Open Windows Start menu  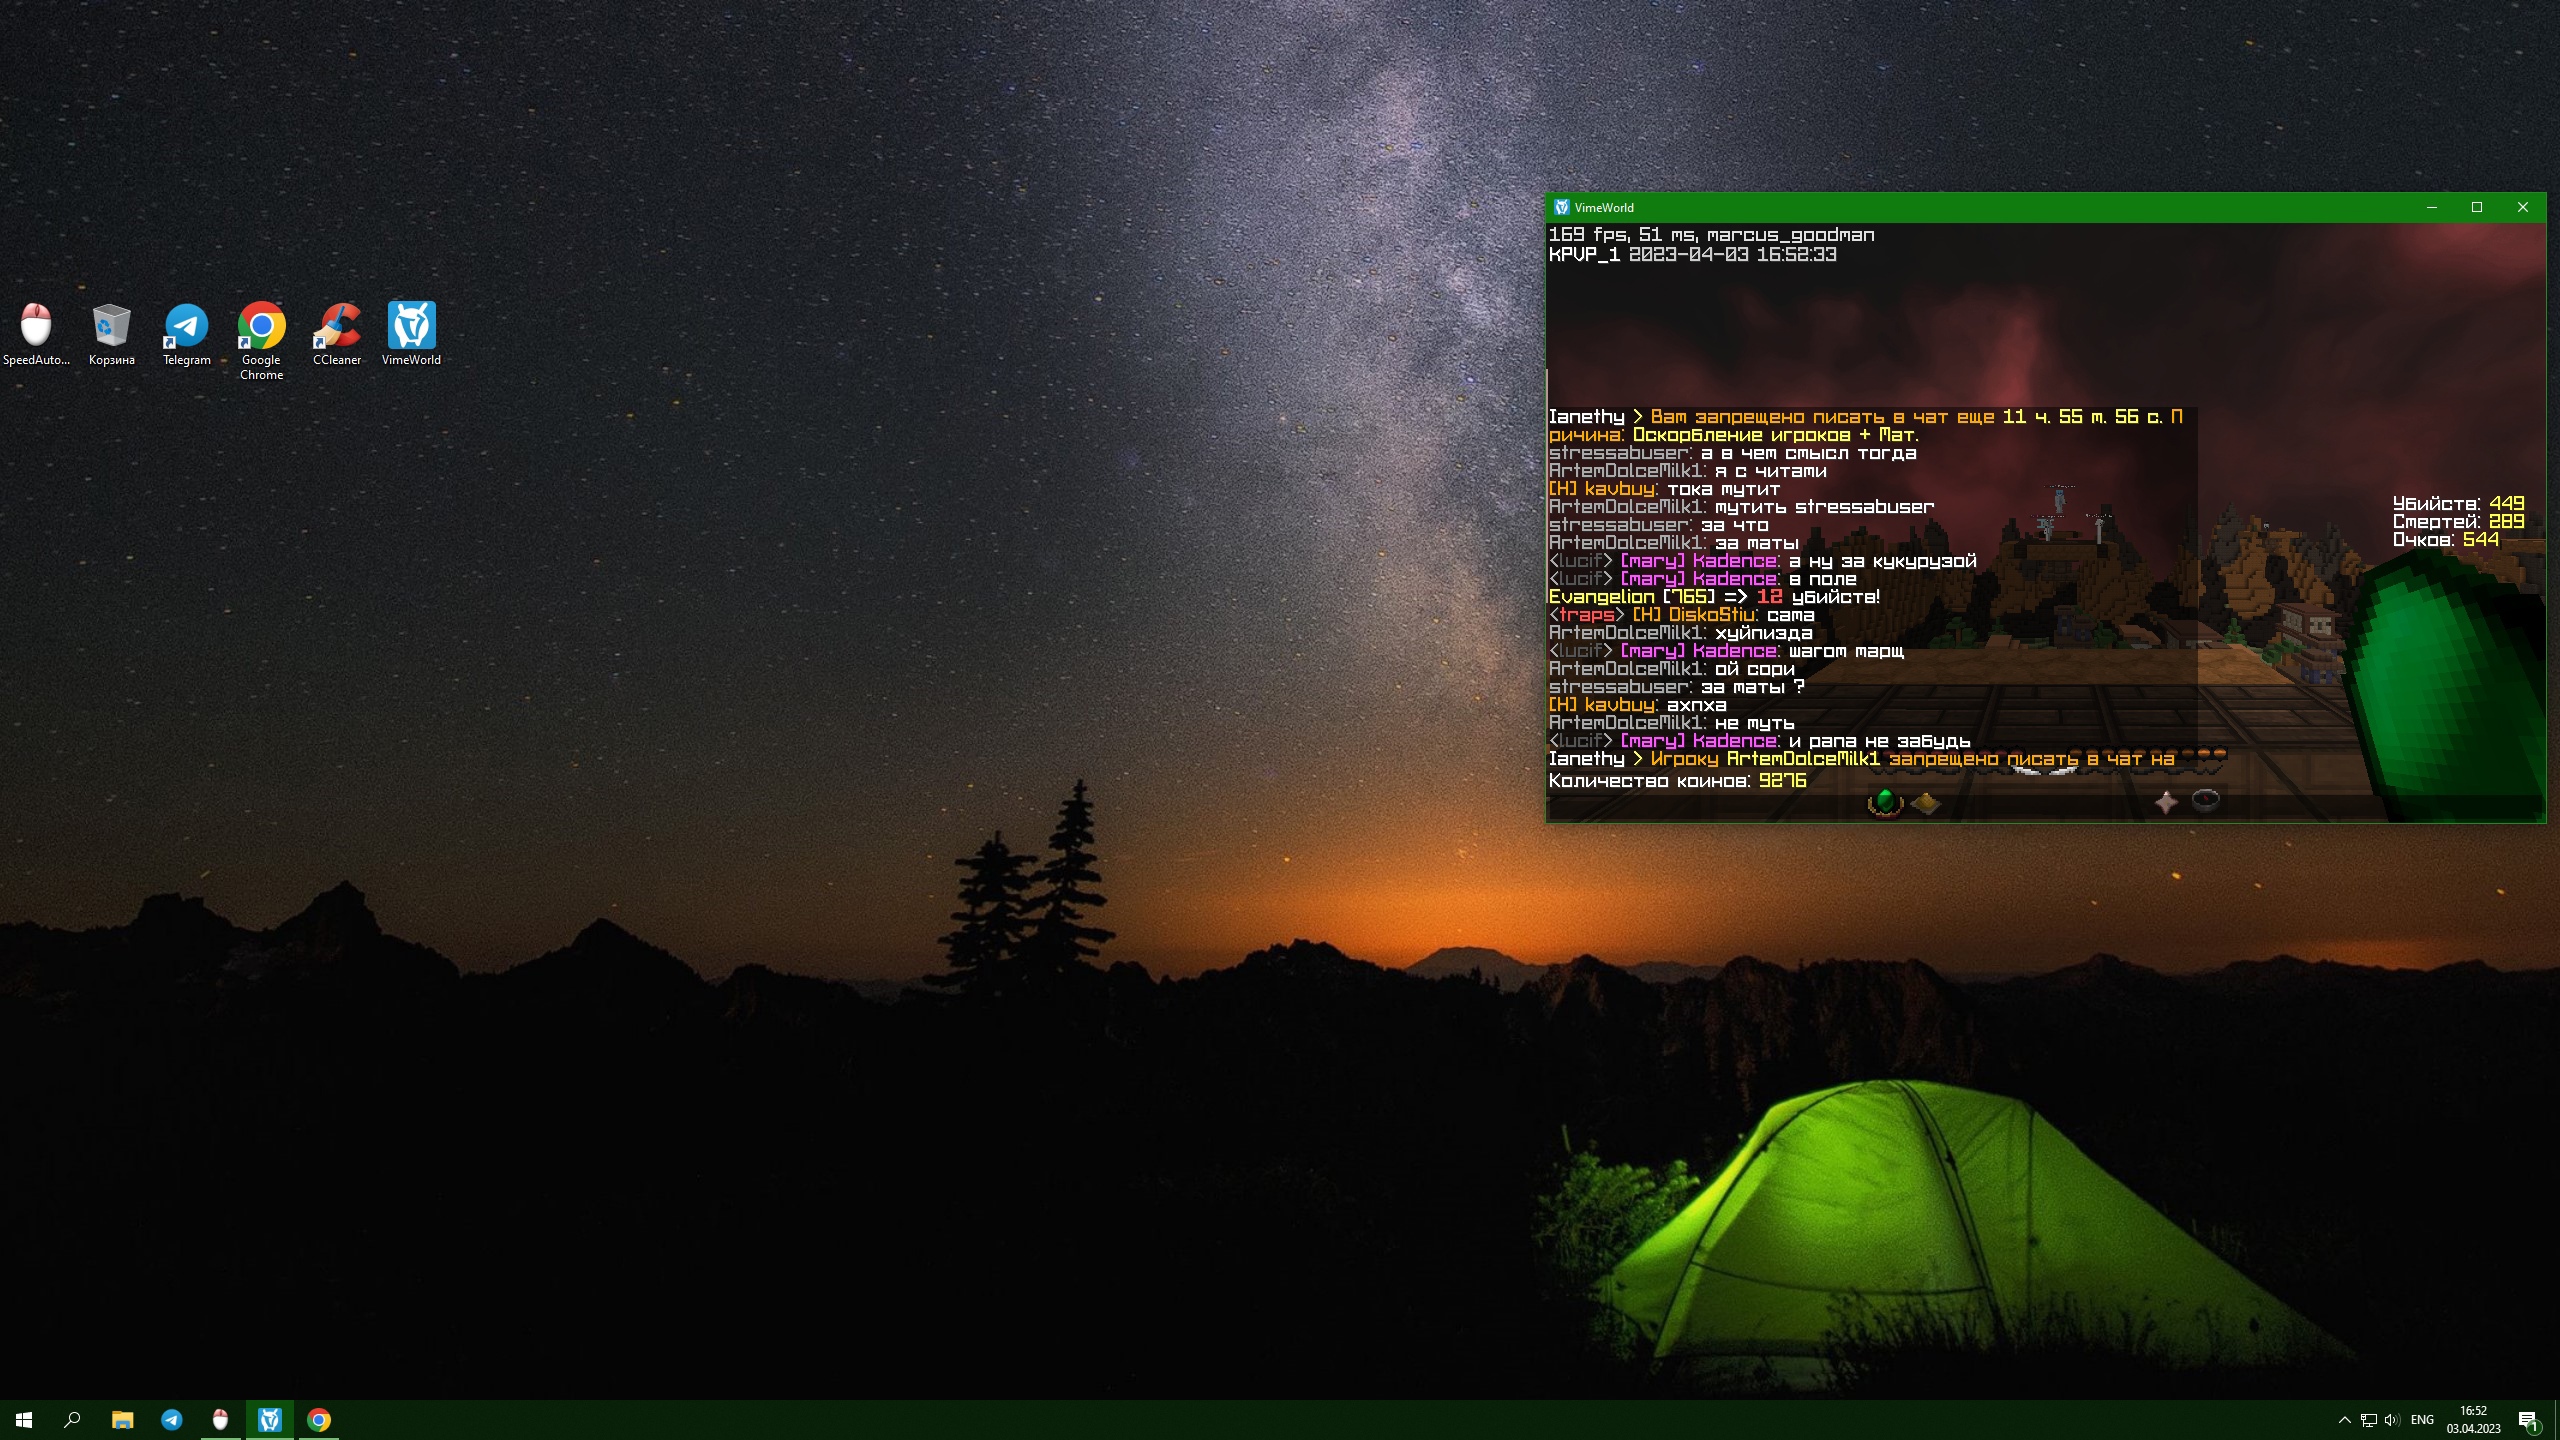point(24,1419)
